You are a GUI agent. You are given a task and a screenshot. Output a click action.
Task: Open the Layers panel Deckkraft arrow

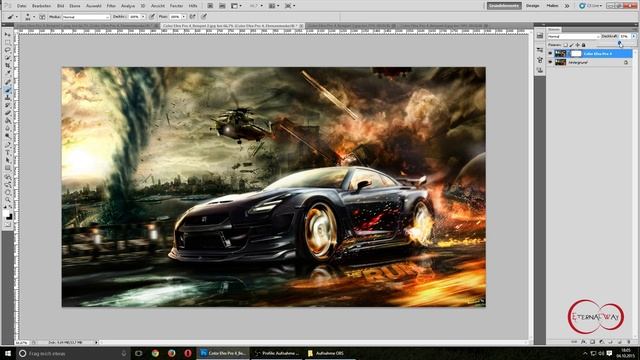coord(634,36)
